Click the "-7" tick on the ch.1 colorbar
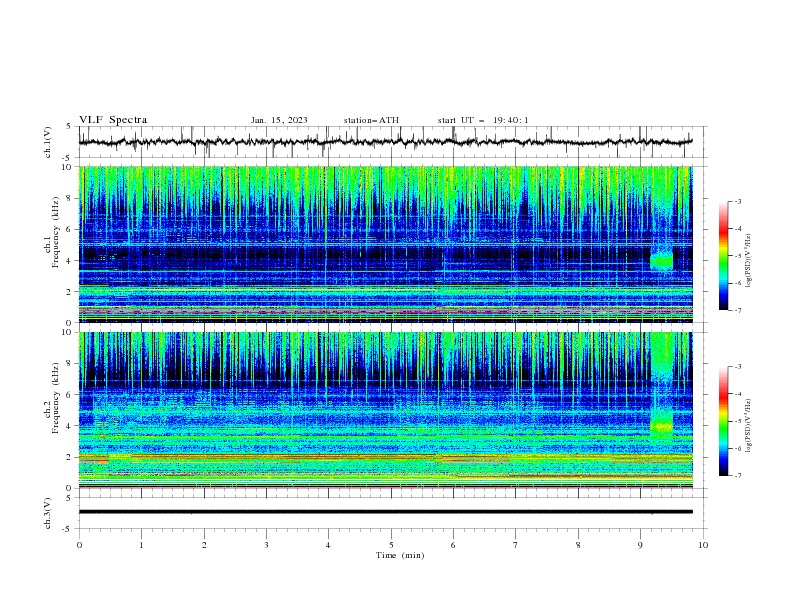The width and height of the screenshot is (792, 612). pos(738,310)
